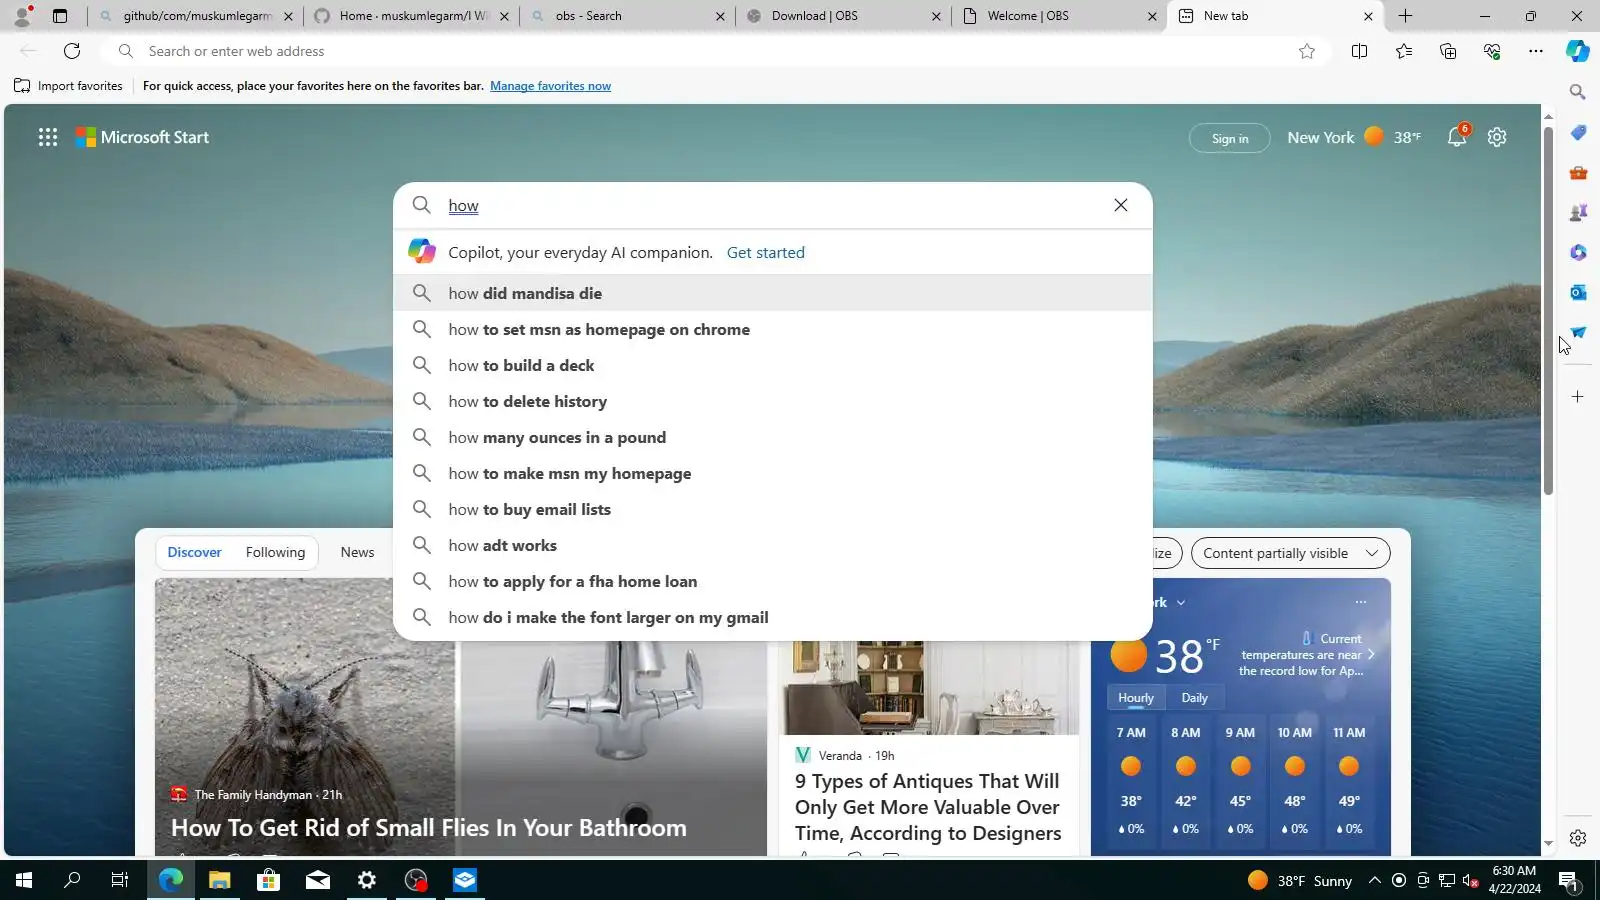Close the Download | OBS tab

(936, 16)
